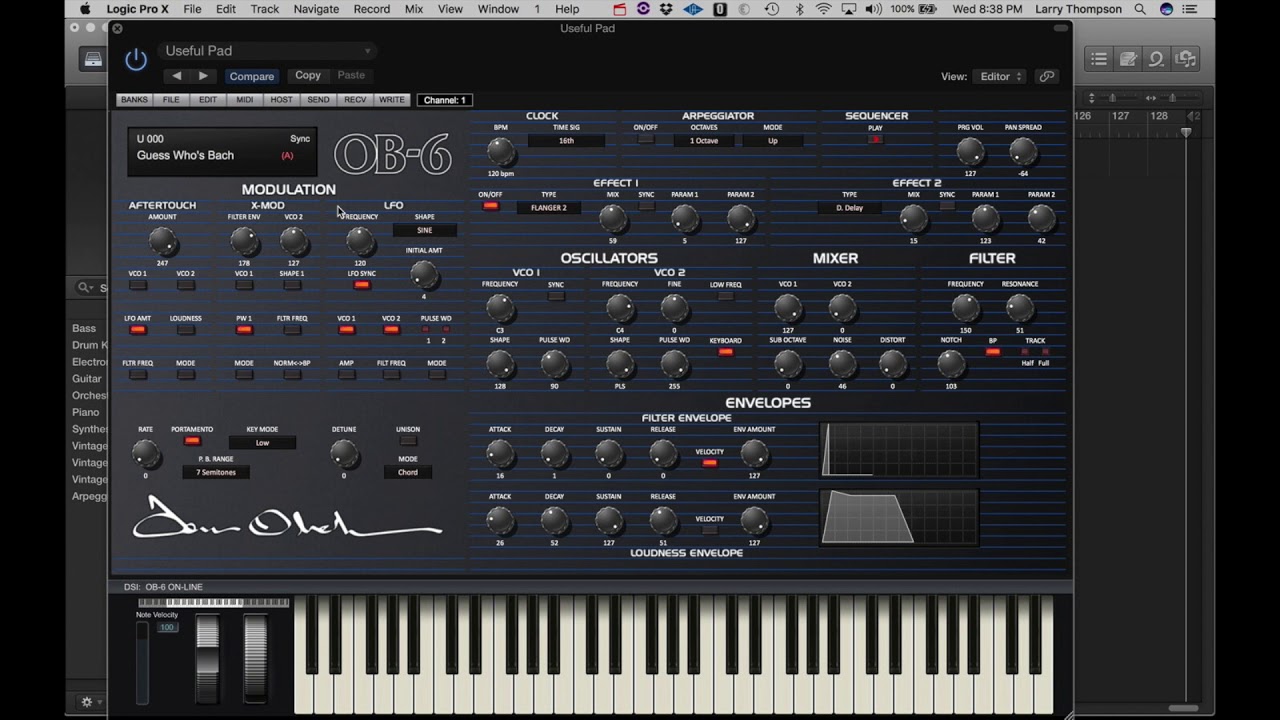Viewport: 1280px width, 720px height.
Task: Toggle the LFO SYNC switch
Action: (x=362, y=285)
